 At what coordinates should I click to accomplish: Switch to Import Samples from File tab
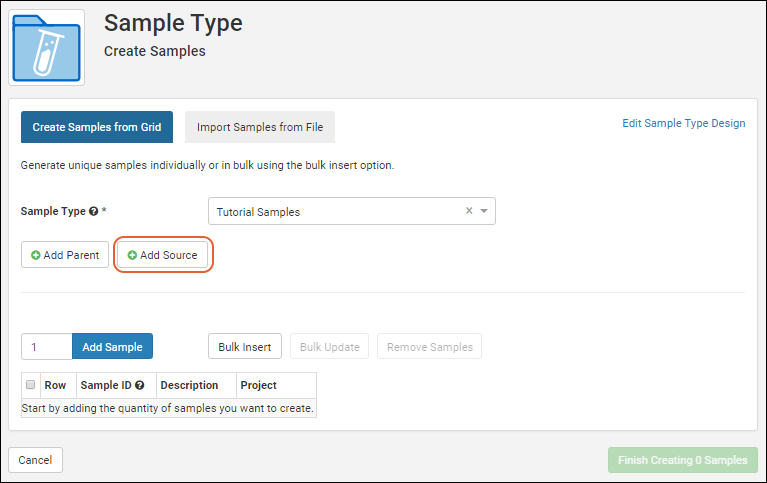tap(260, 127)
